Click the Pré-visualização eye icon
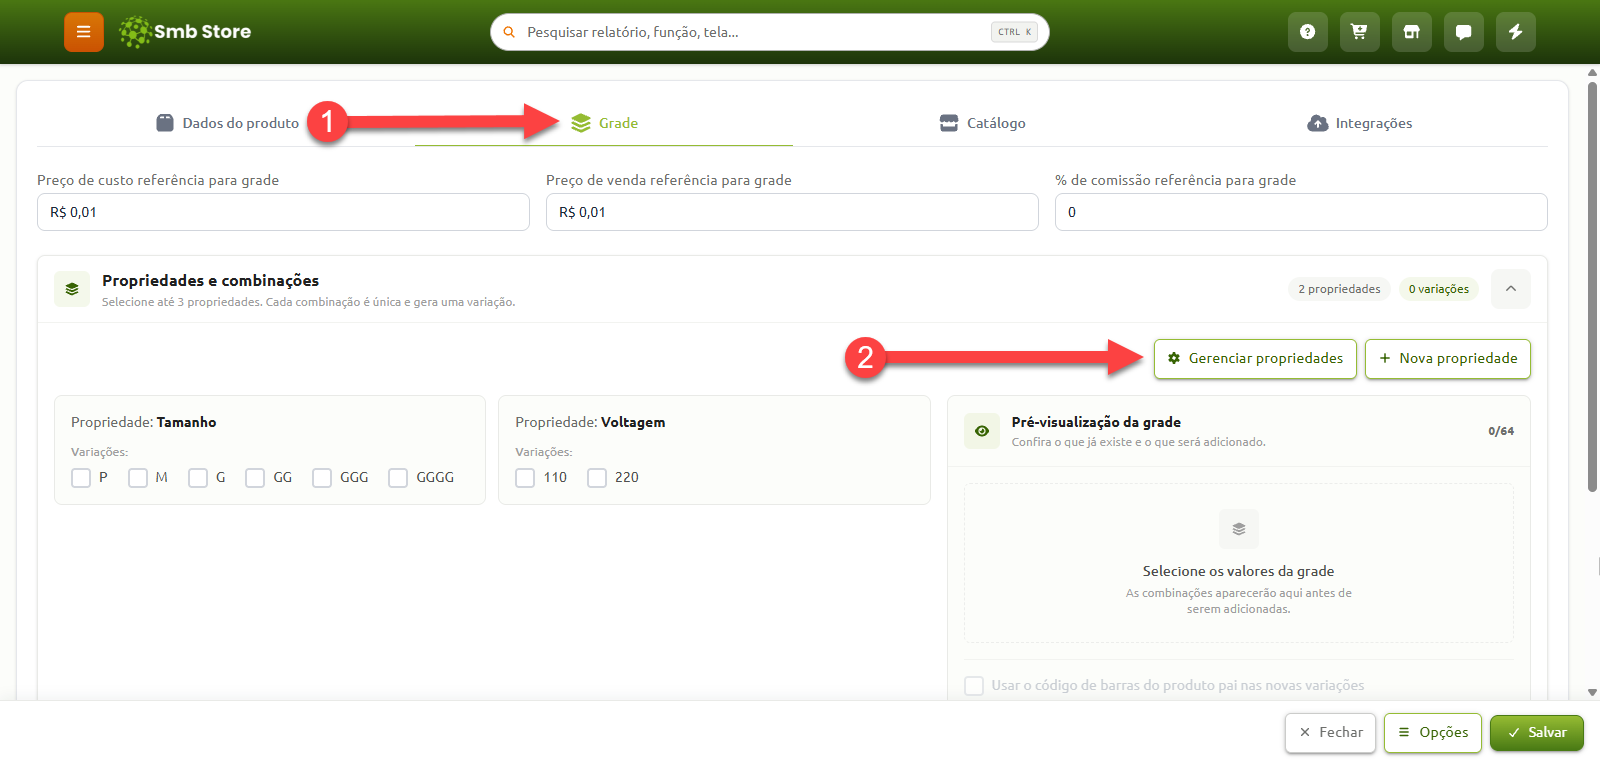1600x765 pixels. 982,431
